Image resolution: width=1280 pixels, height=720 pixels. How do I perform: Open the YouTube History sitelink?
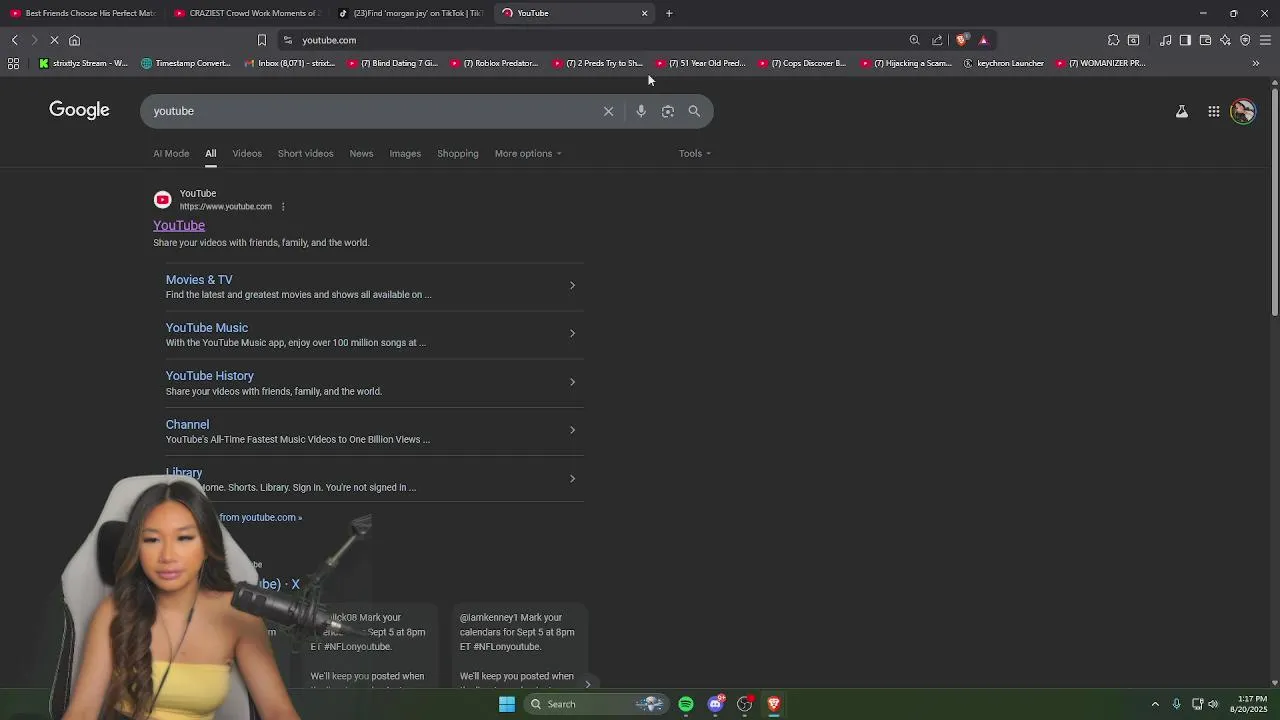[210, 376]
